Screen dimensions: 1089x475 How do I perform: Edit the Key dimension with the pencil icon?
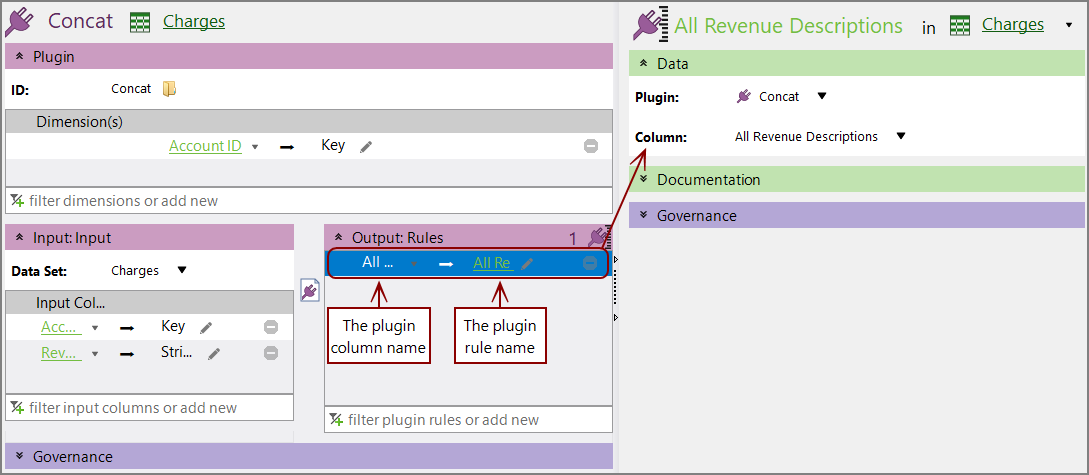[366, 147]
